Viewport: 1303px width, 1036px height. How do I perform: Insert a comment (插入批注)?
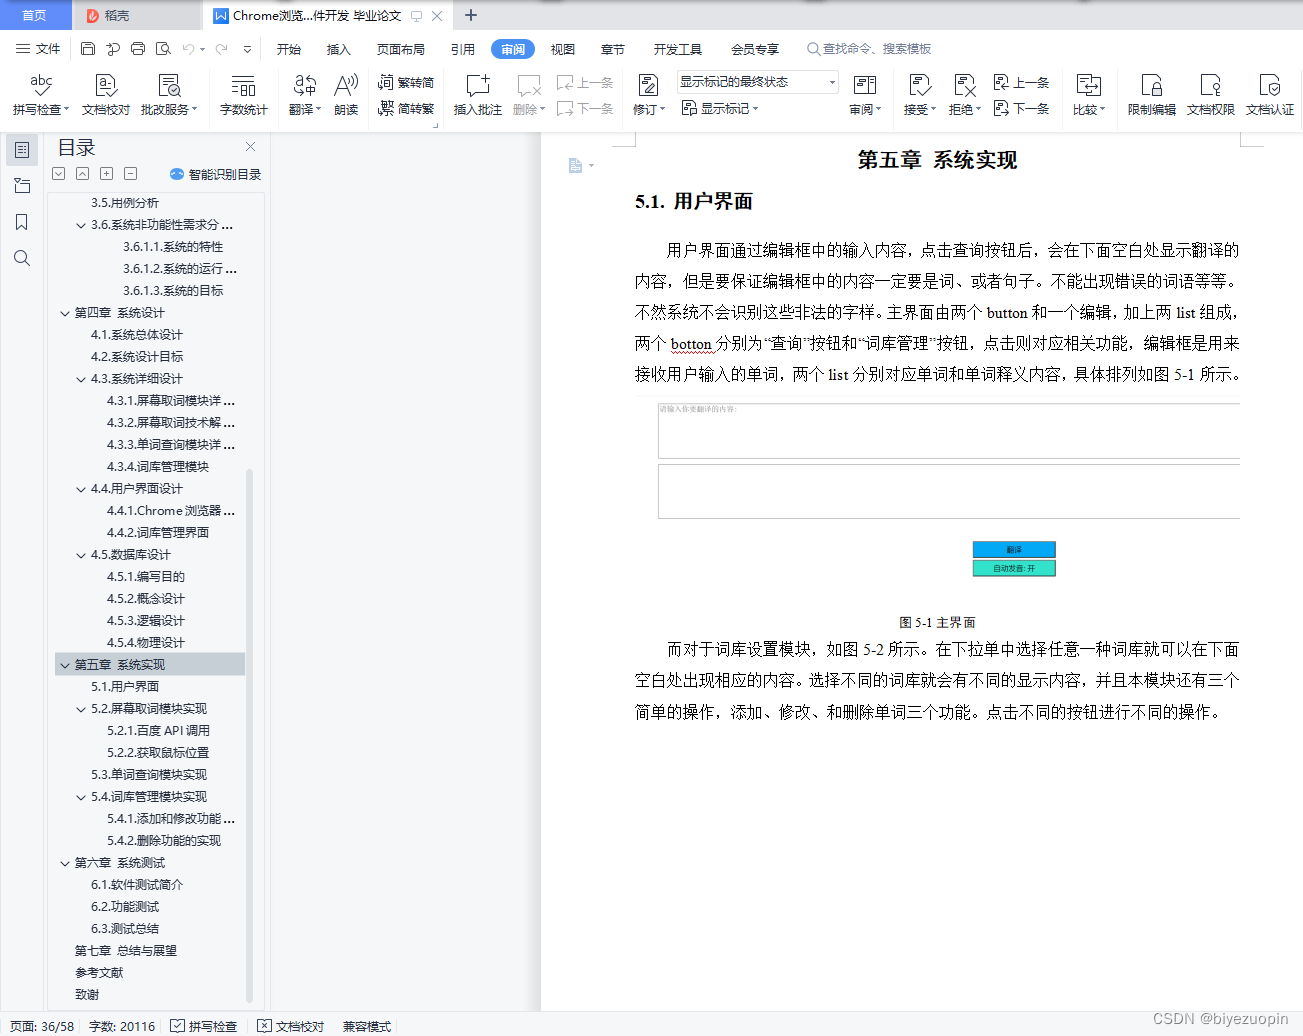[478, 95]
